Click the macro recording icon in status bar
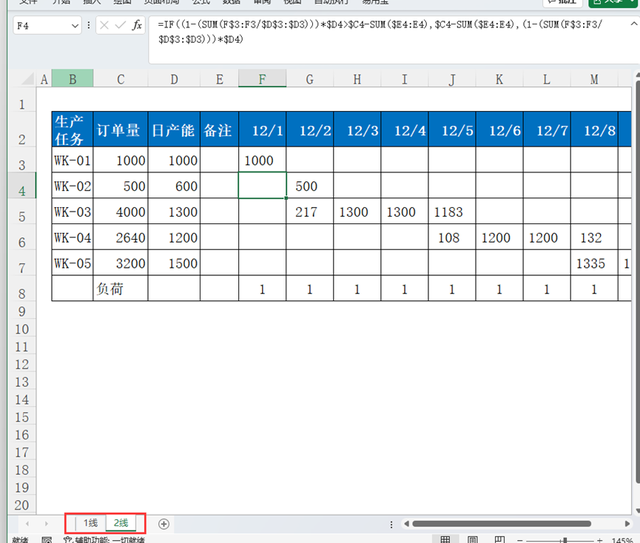The width and height of the screenshot is (640, 543). [x=47, y=540]
